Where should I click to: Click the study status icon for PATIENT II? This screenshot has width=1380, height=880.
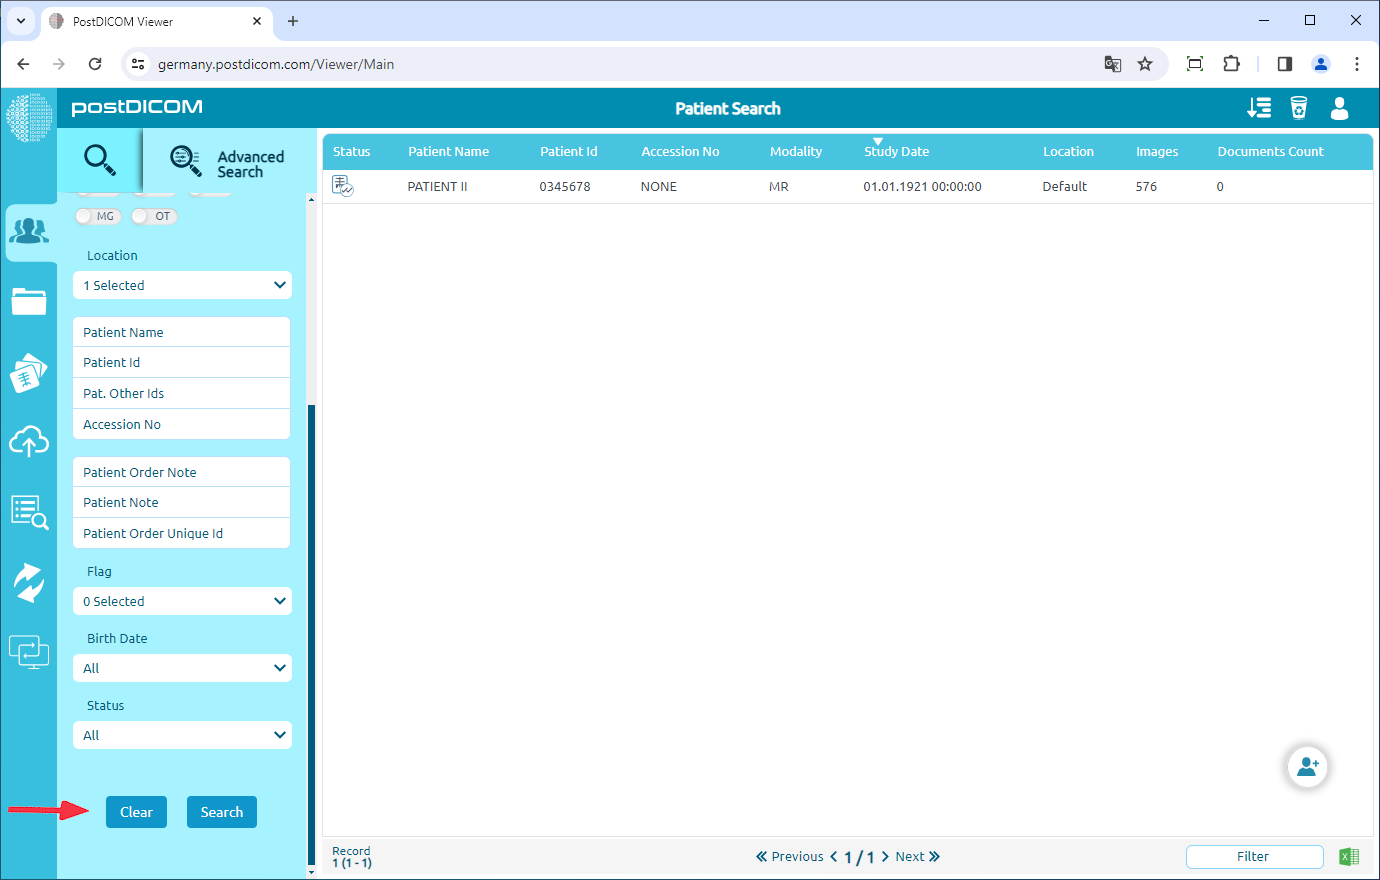pyautogui.click(x=342, y=185)
